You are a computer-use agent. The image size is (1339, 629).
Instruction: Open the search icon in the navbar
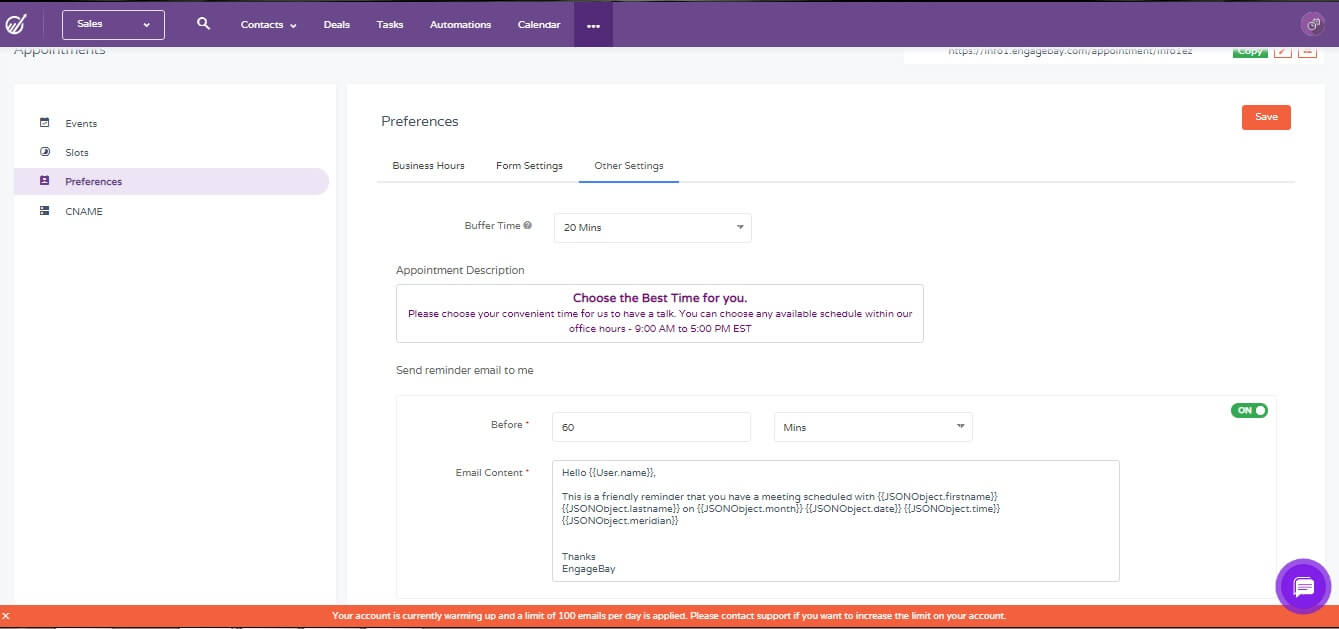[203, 23]
